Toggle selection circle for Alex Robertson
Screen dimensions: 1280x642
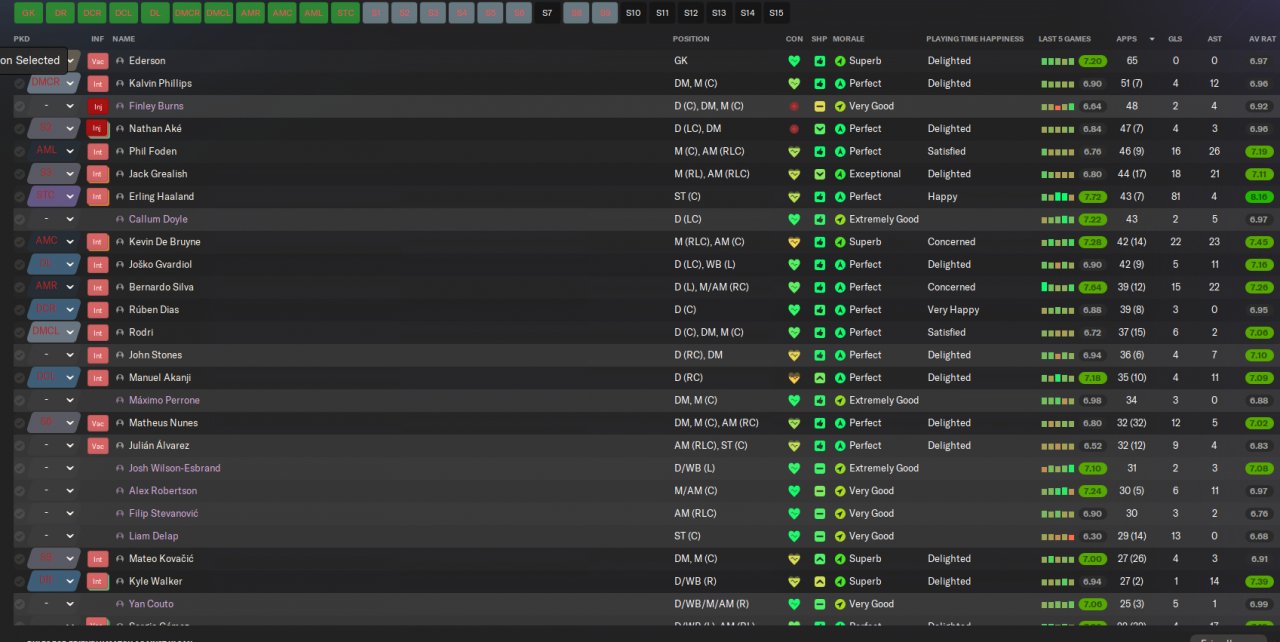[x=19, y=491]
